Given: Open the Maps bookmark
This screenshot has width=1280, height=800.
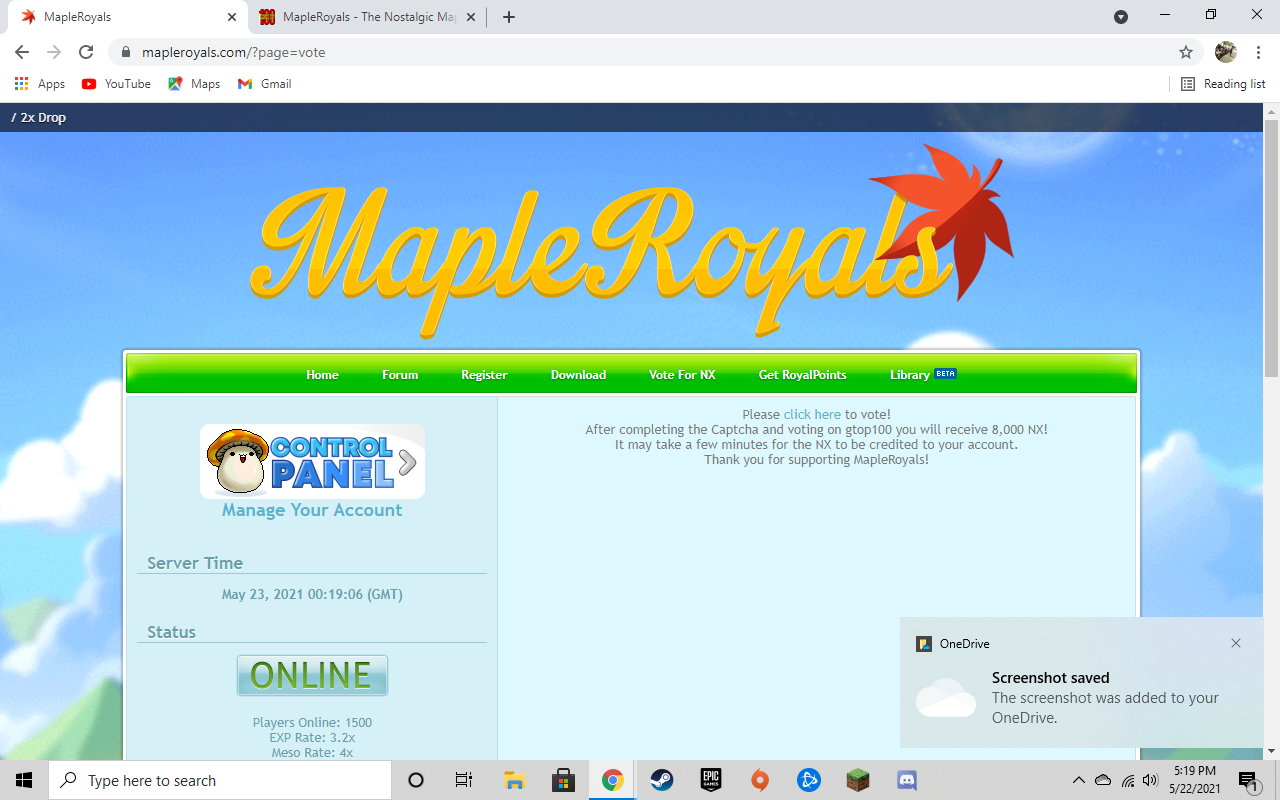Looking at the screenshot, I should 194,84.
